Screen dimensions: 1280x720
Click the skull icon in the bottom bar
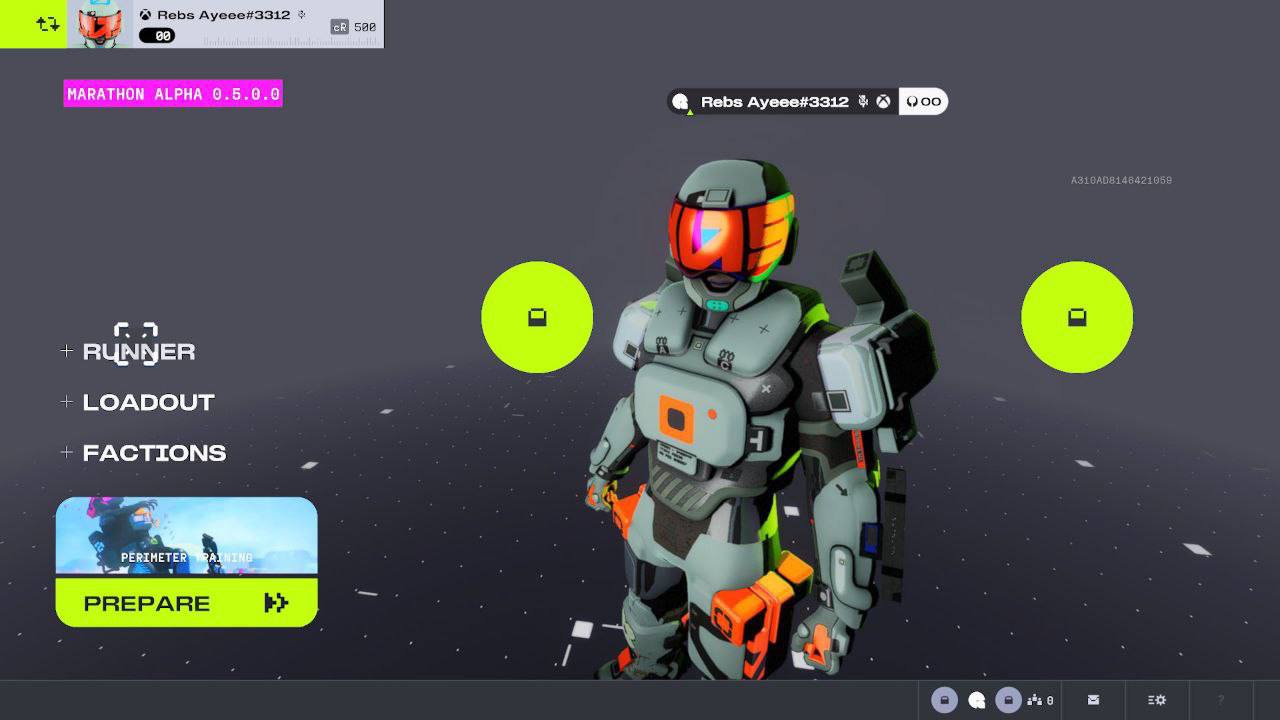(977, 700)
